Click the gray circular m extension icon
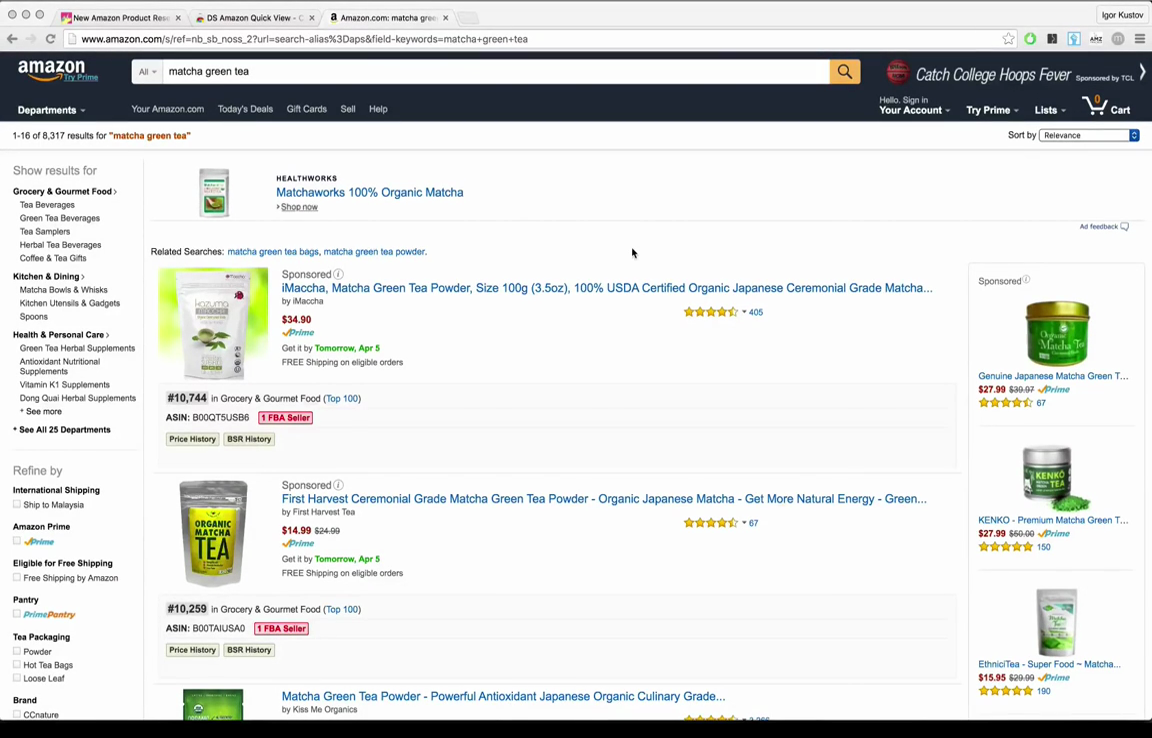 1118,39
